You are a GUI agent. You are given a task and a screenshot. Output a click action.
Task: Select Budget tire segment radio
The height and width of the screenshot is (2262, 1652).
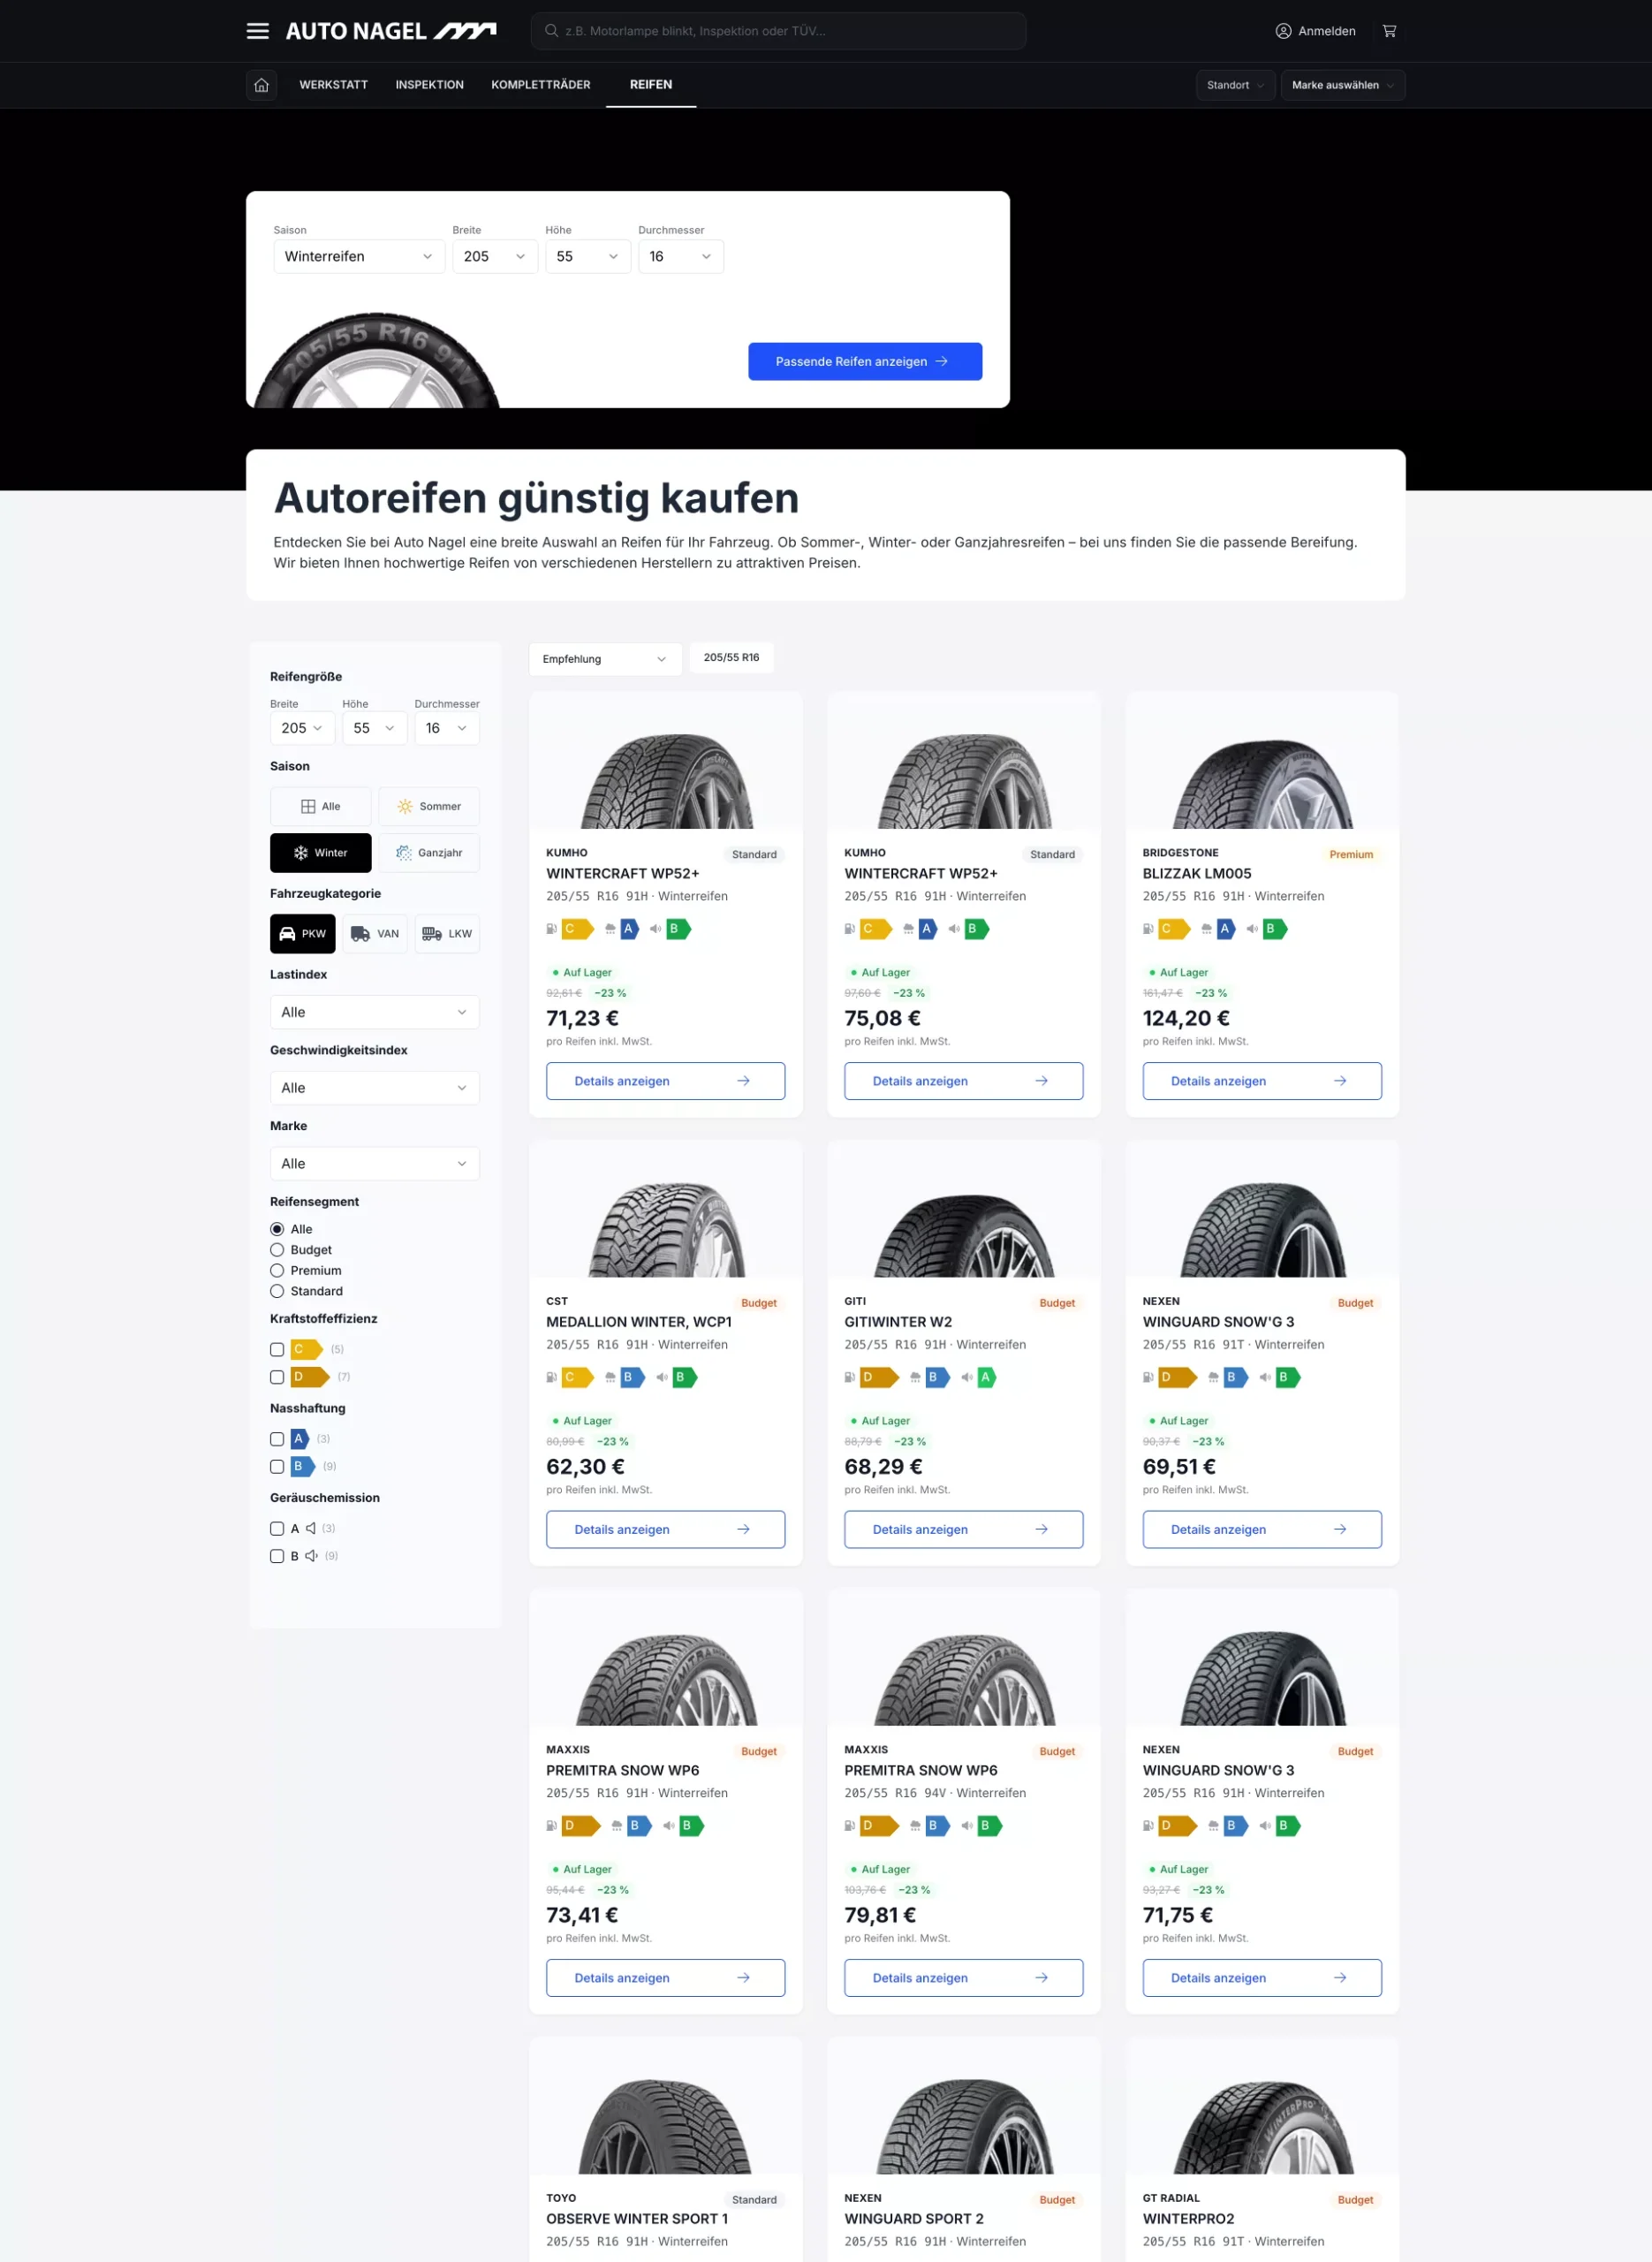(x=277, y=1250)
